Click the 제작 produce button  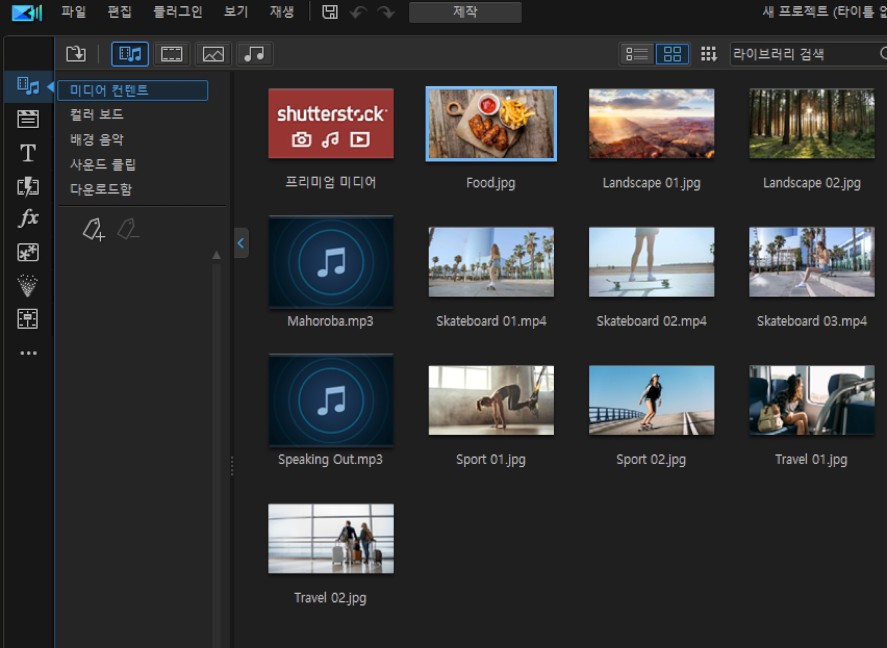[465, 12]
